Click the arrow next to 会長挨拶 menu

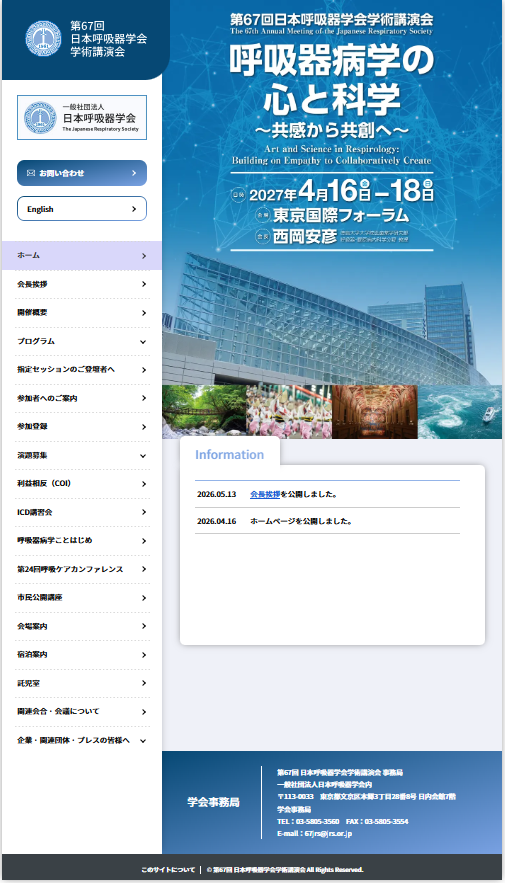click(x=144, y=284)
